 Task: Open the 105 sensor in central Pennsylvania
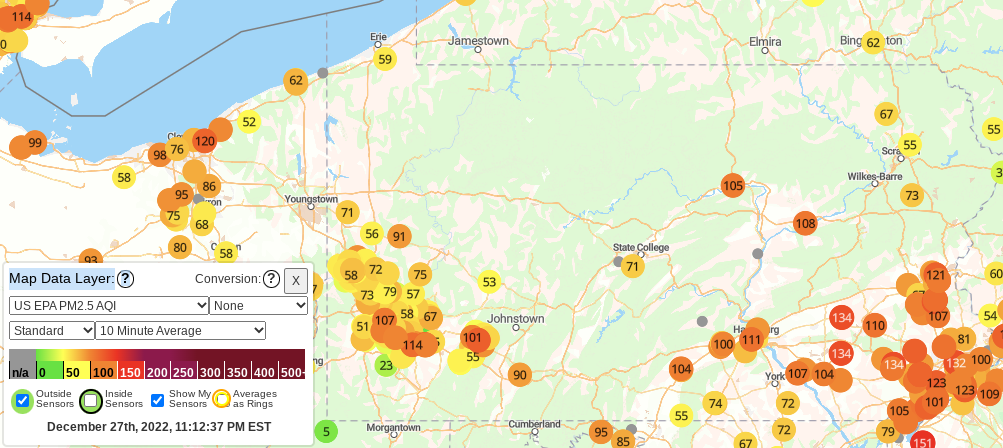[733, 185]
